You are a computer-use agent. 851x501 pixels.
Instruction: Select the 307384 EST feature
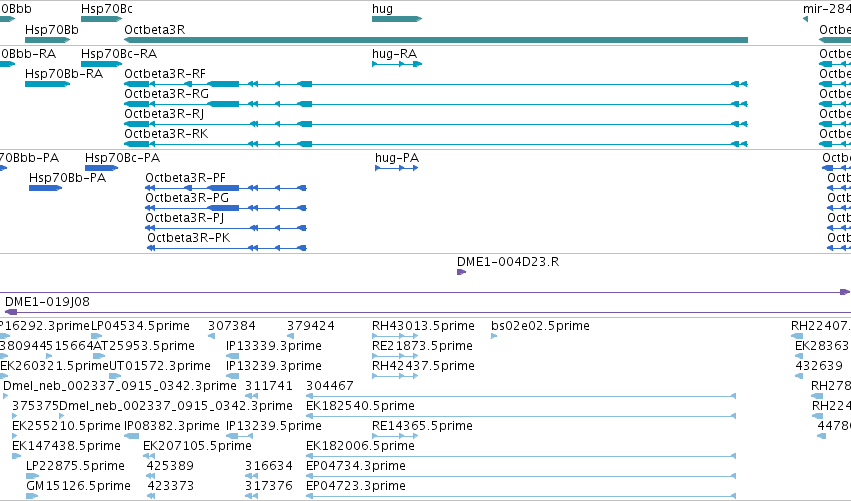[x=212, y=336]
